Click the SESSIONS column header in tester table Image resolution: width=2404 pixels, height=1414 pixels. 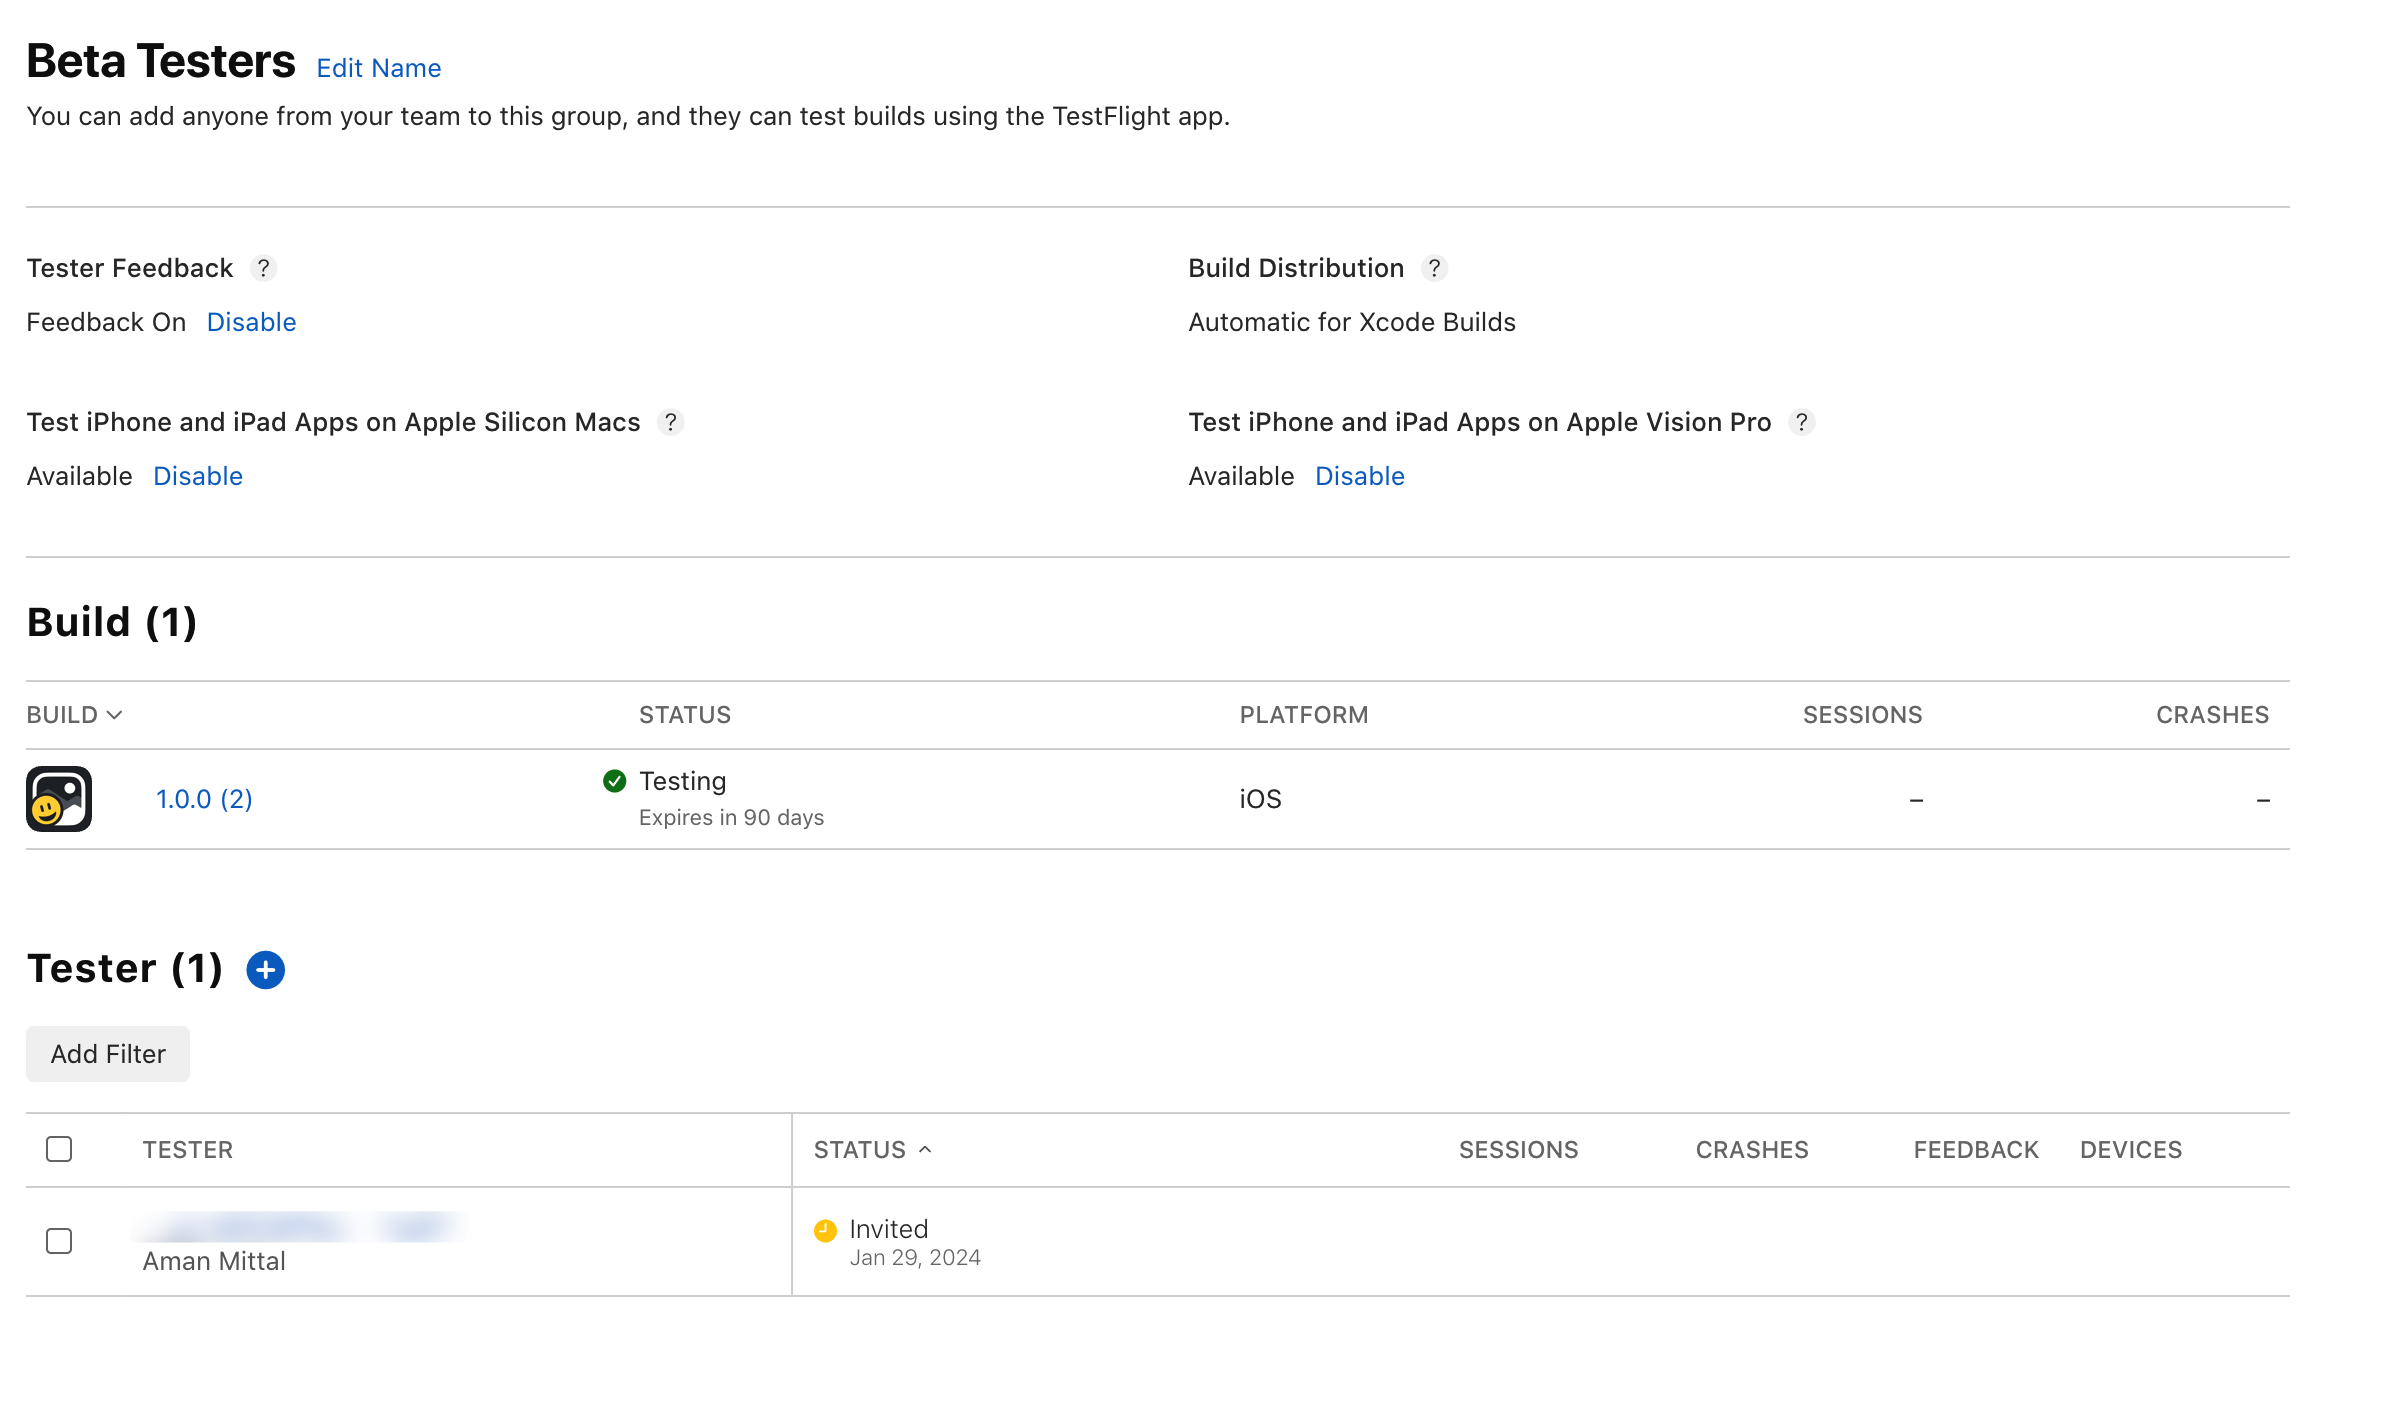pyautogui.click(x=1518, y=1150)
